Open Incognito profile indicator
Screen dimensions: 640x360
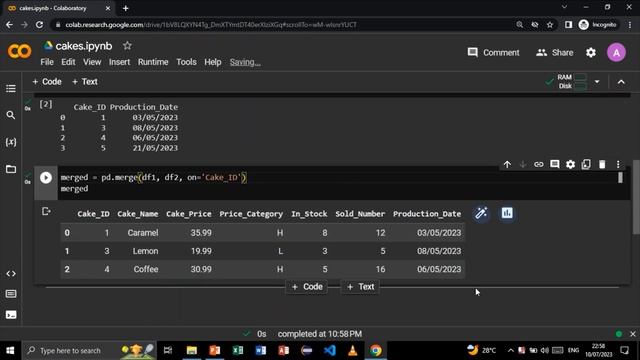click(598, 25)
